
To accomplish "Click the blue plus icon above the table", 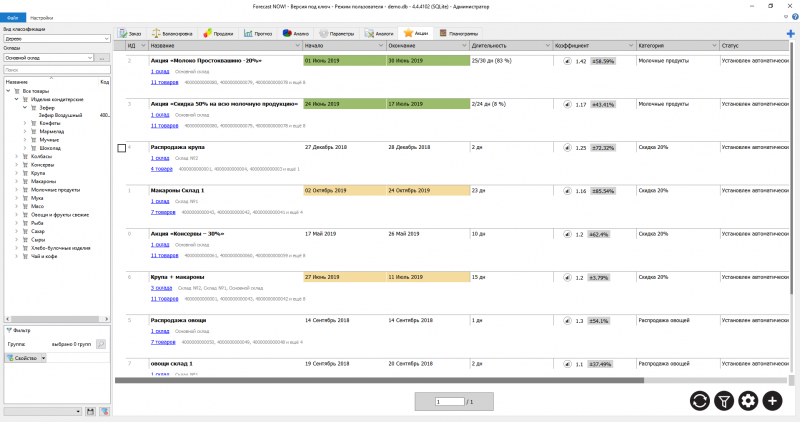I will click(x=792, y=33).
